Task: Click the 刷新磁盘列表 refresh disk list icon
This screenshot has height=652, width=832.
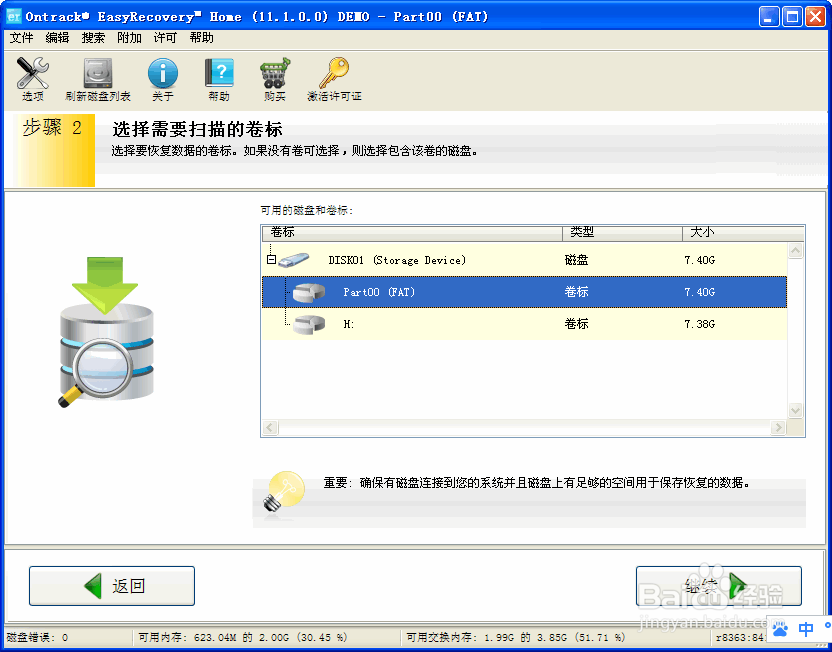Action: click(x=98, y=73)
